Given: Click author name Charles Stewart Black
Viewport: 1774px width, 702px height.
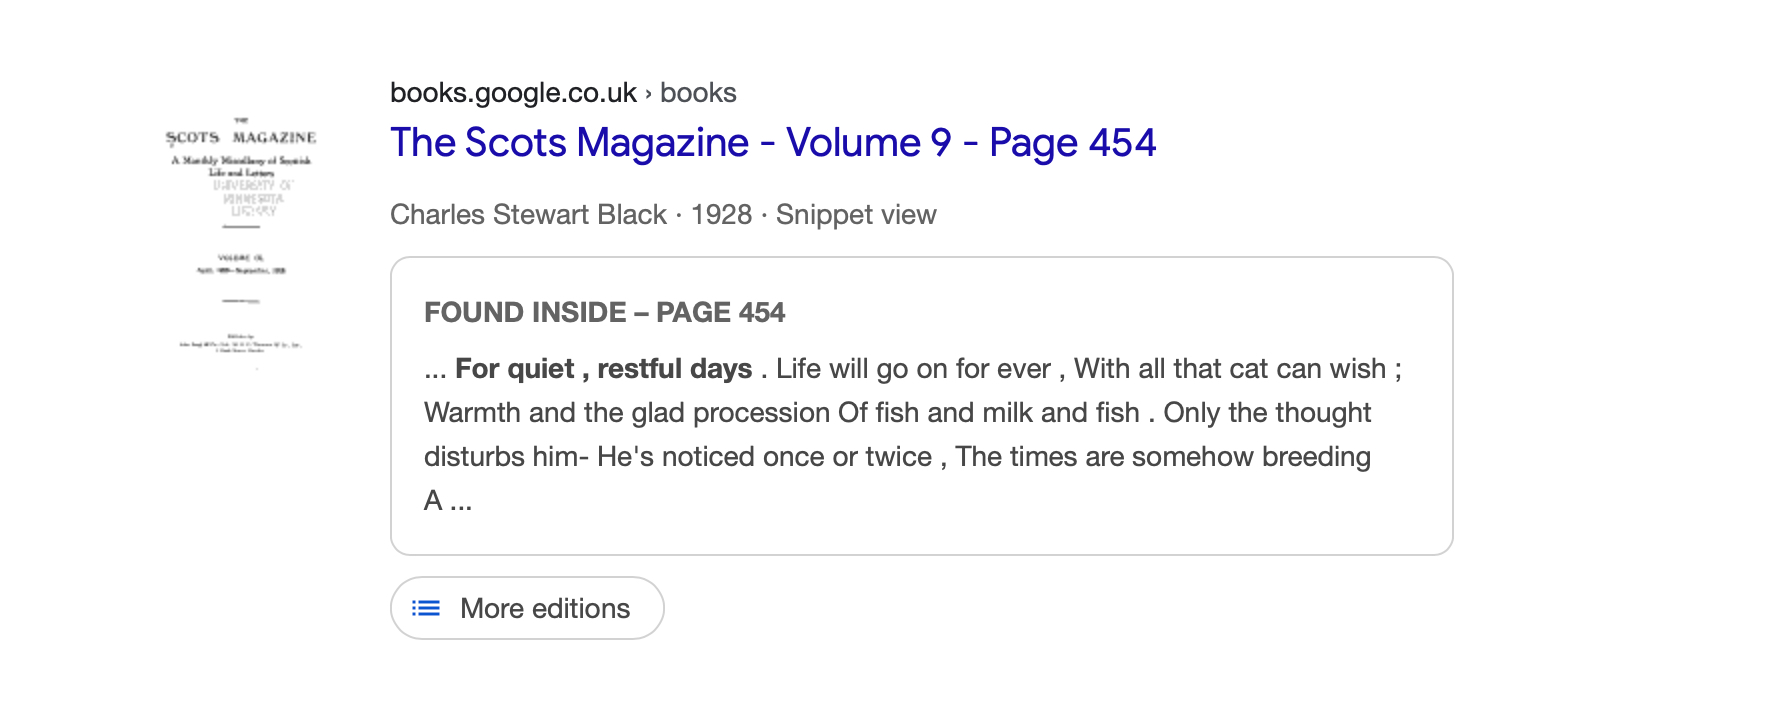Looking at the screenshot, I should coord(528,215).
